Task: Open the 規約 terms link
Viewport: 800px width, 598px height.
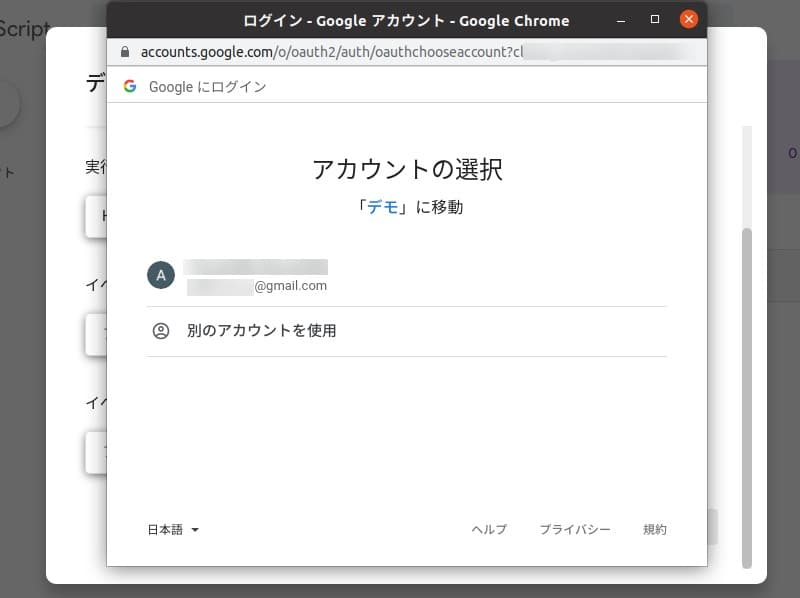Action: click(x=655, y=530)
